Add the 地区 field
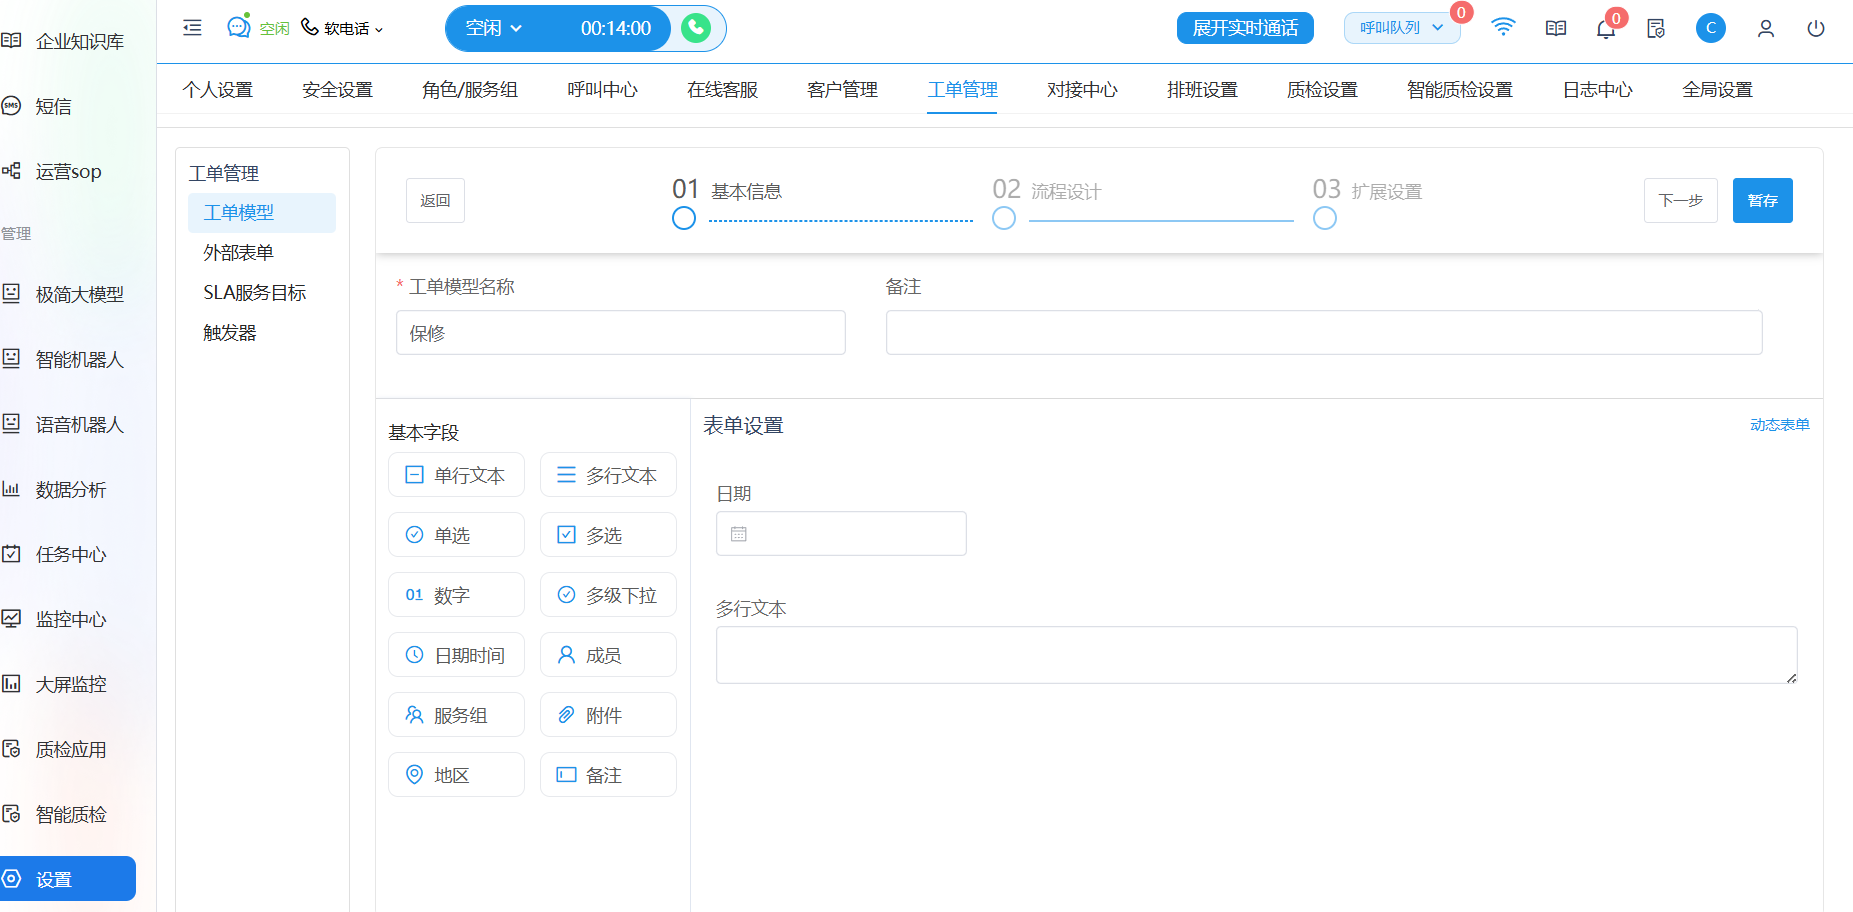Image resolution: width=1853 pixels, height=912 pixels. [x=456, y=775]
